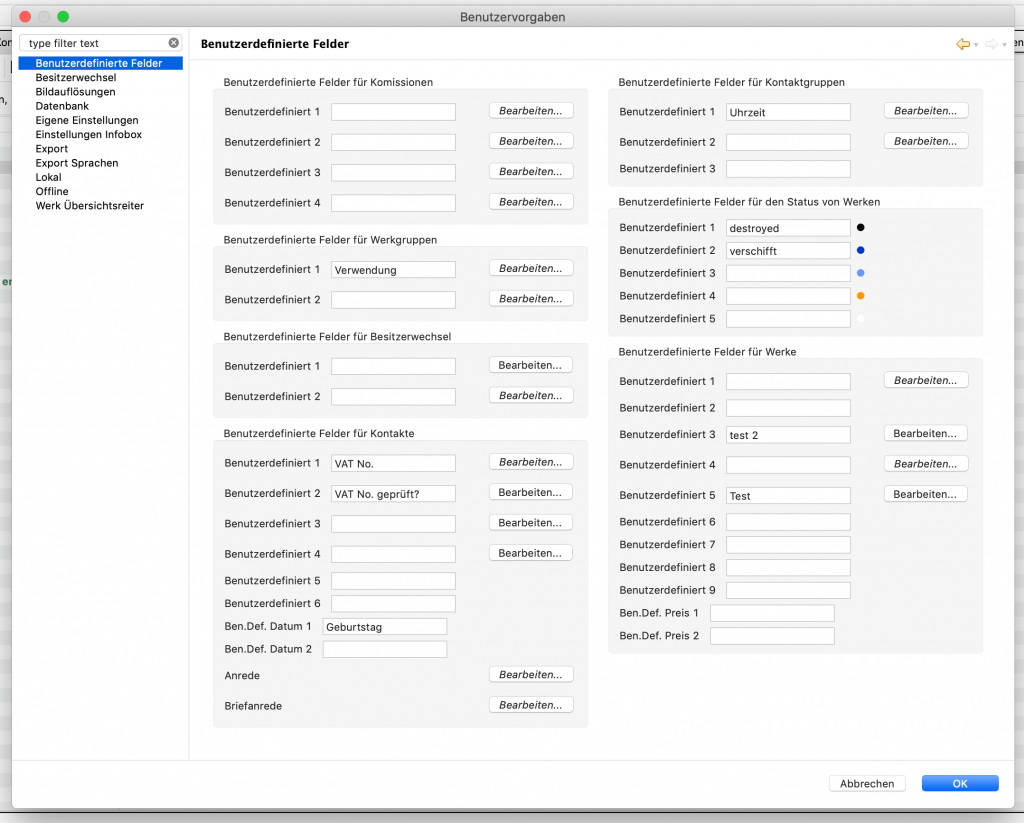Click the forward navigation arrow
1024x823 pixels.
pos(991,44)
